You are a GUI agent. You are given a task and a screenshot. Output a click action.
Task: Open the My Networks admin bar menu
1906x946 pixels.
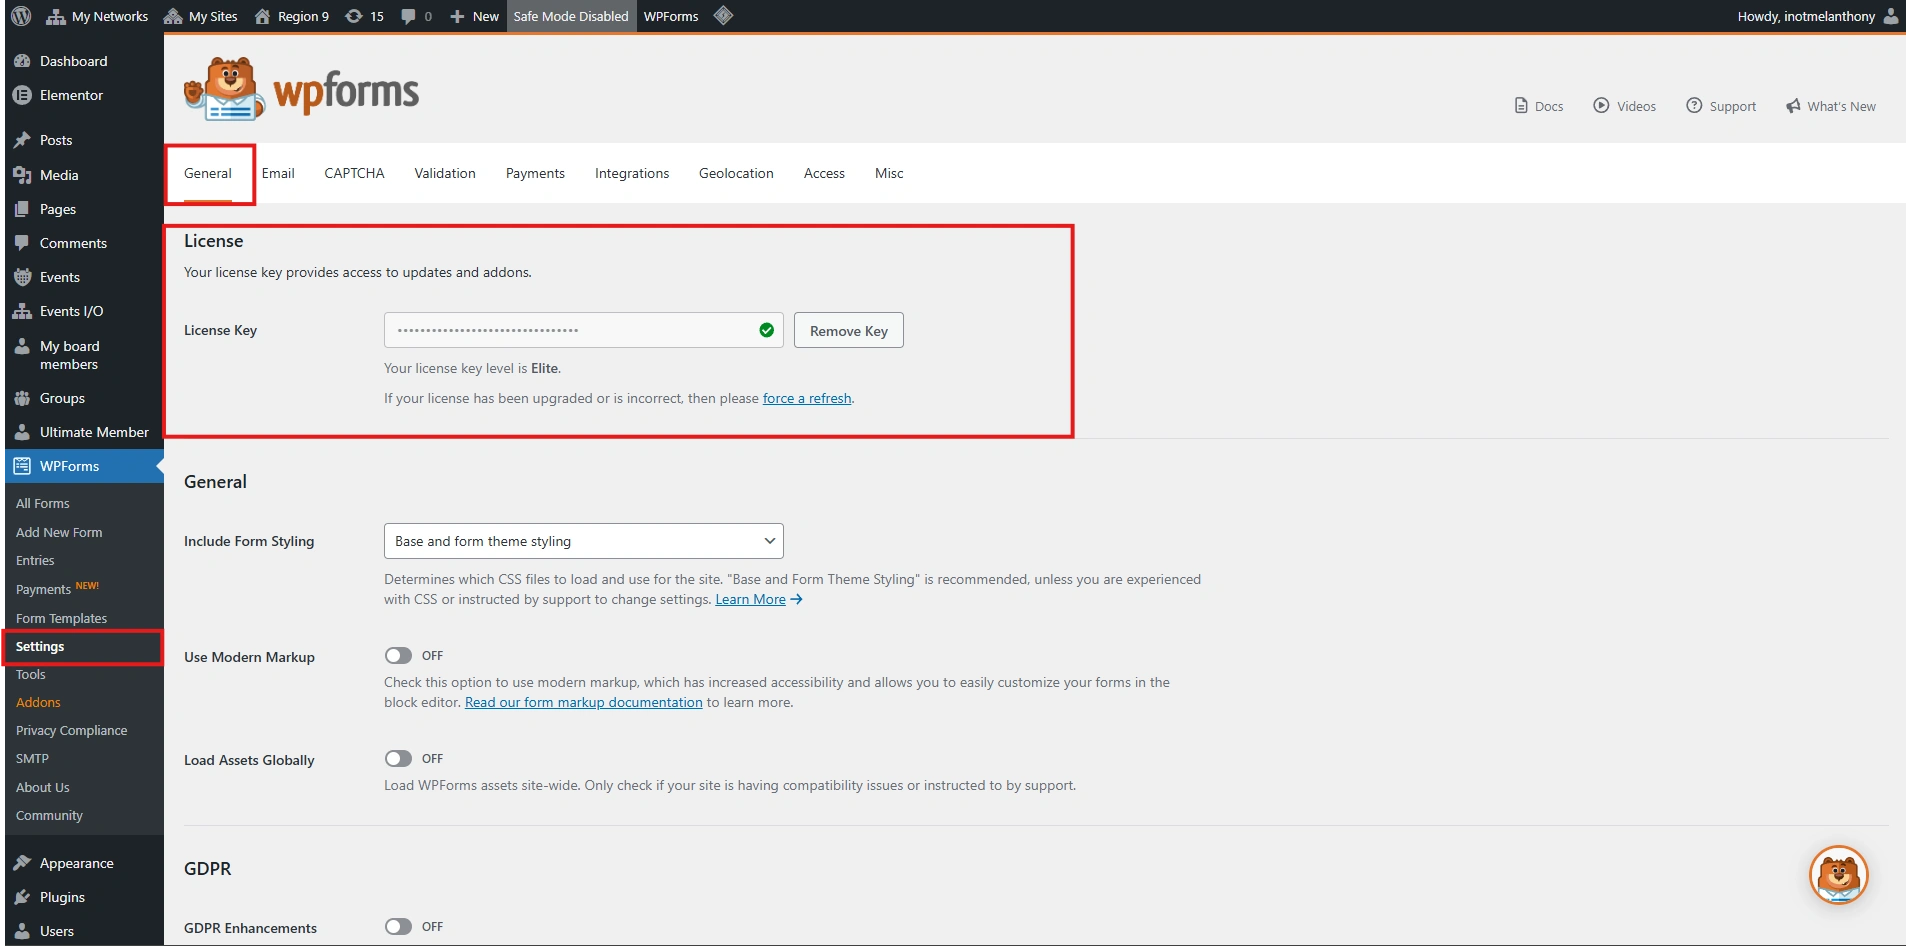tap(97, 16)
